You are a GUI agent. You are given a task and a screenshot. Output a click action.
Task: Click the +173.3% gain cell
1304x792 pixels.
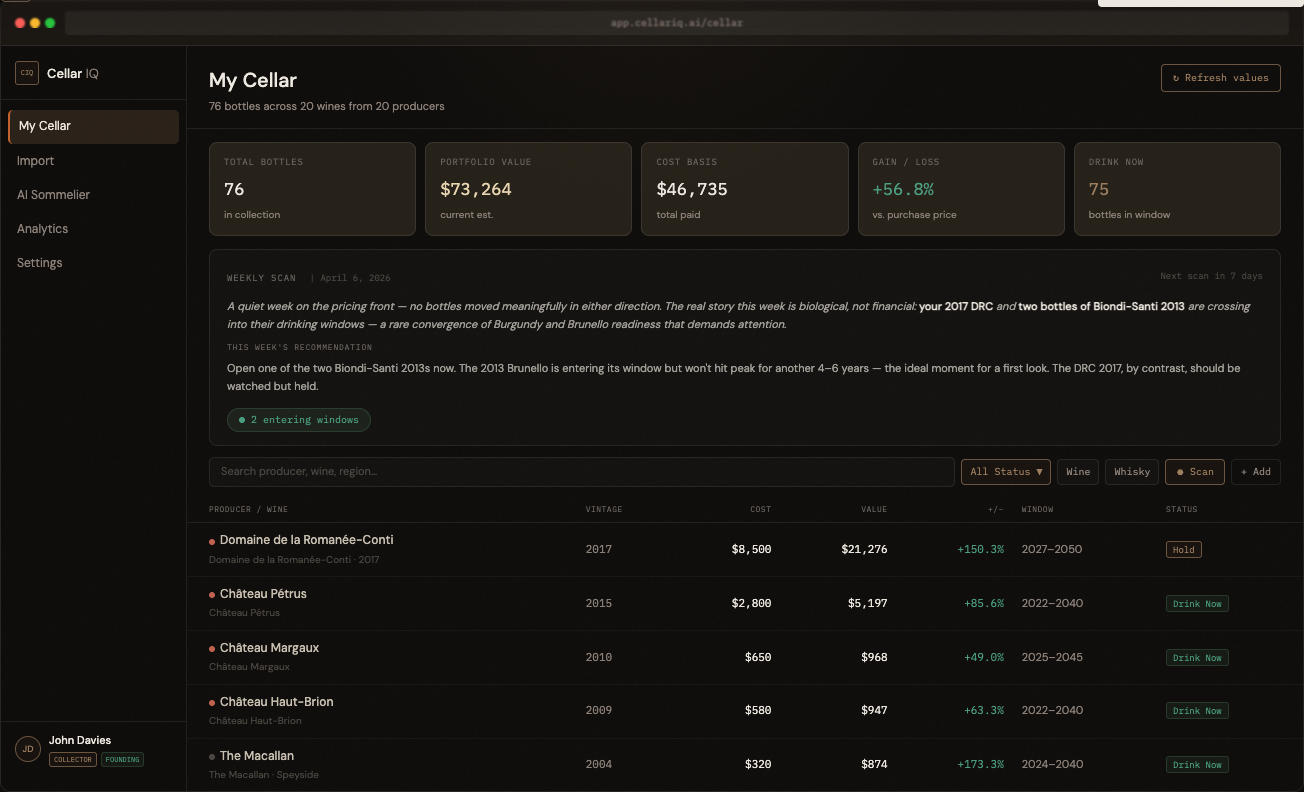click(980, 764)
